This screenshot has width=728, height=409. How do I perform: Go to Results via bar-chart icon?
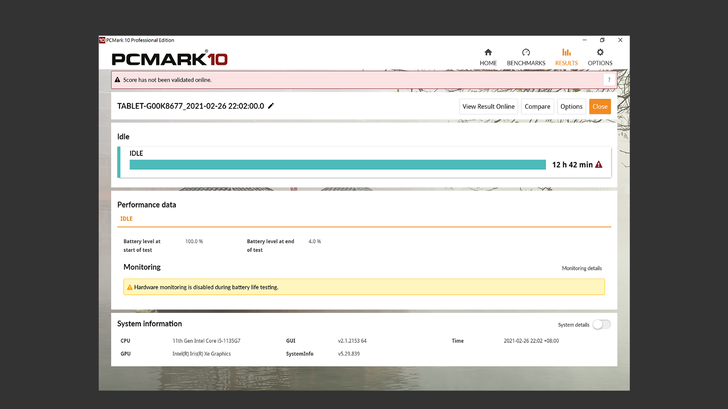[566, 52]
